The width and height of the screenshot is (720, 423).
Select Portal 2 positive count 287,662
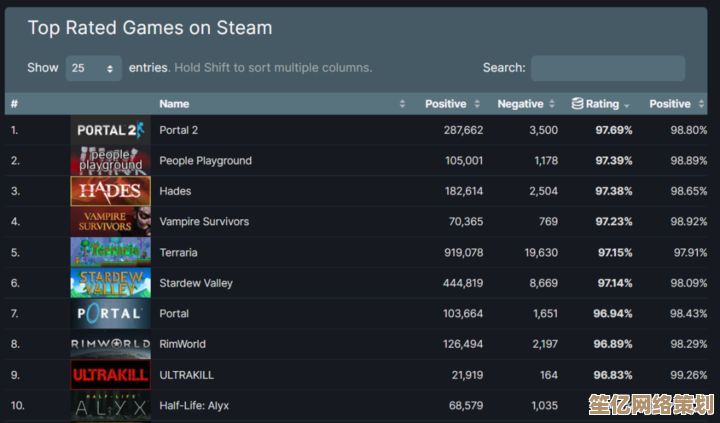pyautogui.click(x=463, y=130)
